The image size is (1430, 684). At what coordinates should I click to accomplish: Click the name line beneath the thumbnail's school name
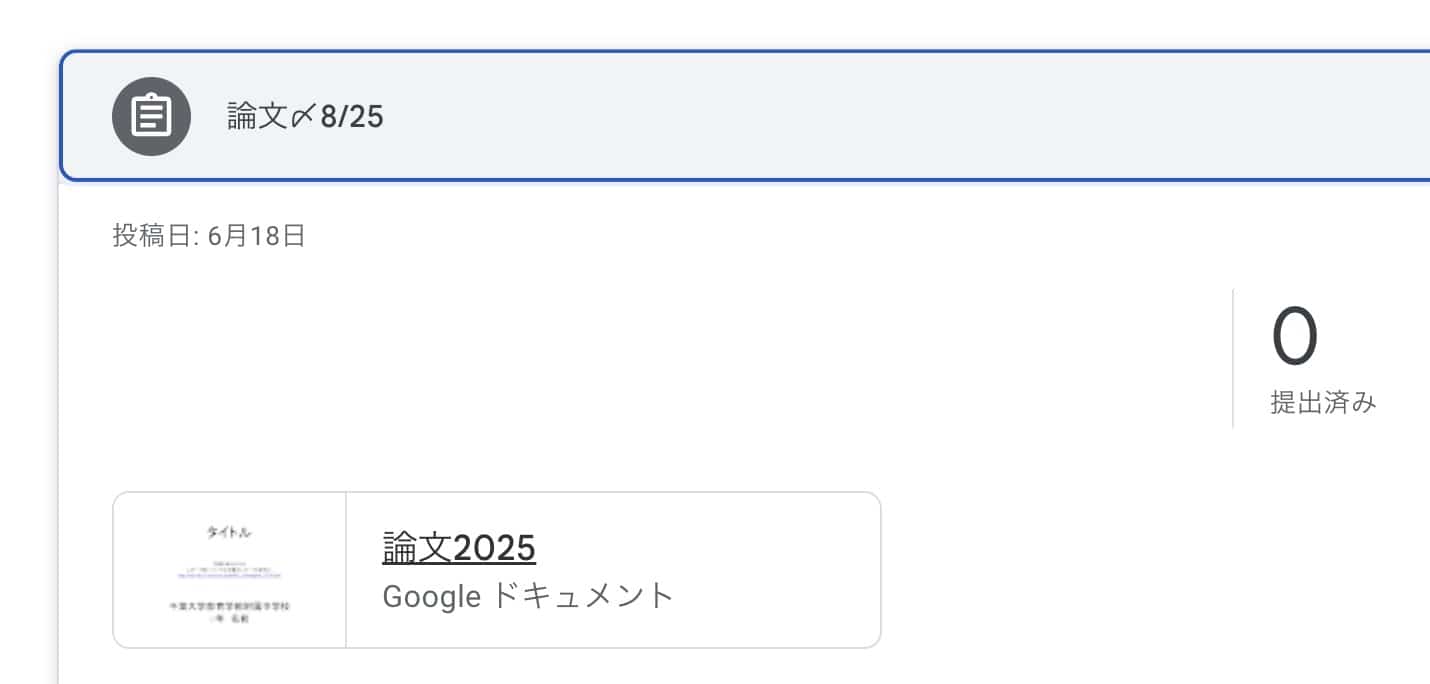click(230, 620)
